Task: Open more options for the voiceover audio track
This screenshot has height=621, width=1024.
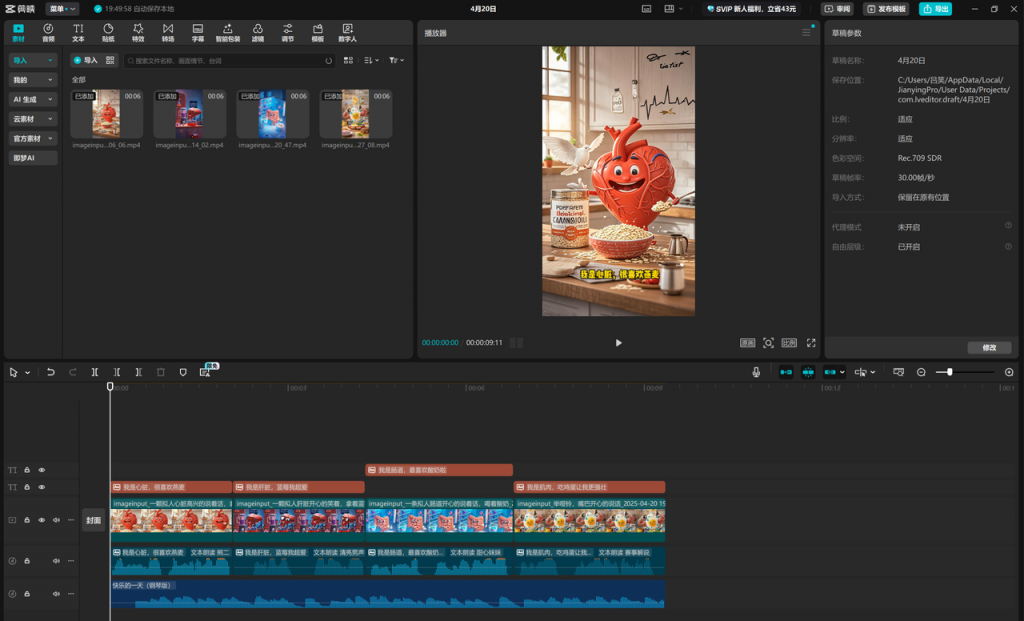Action: tap(71, 561)
